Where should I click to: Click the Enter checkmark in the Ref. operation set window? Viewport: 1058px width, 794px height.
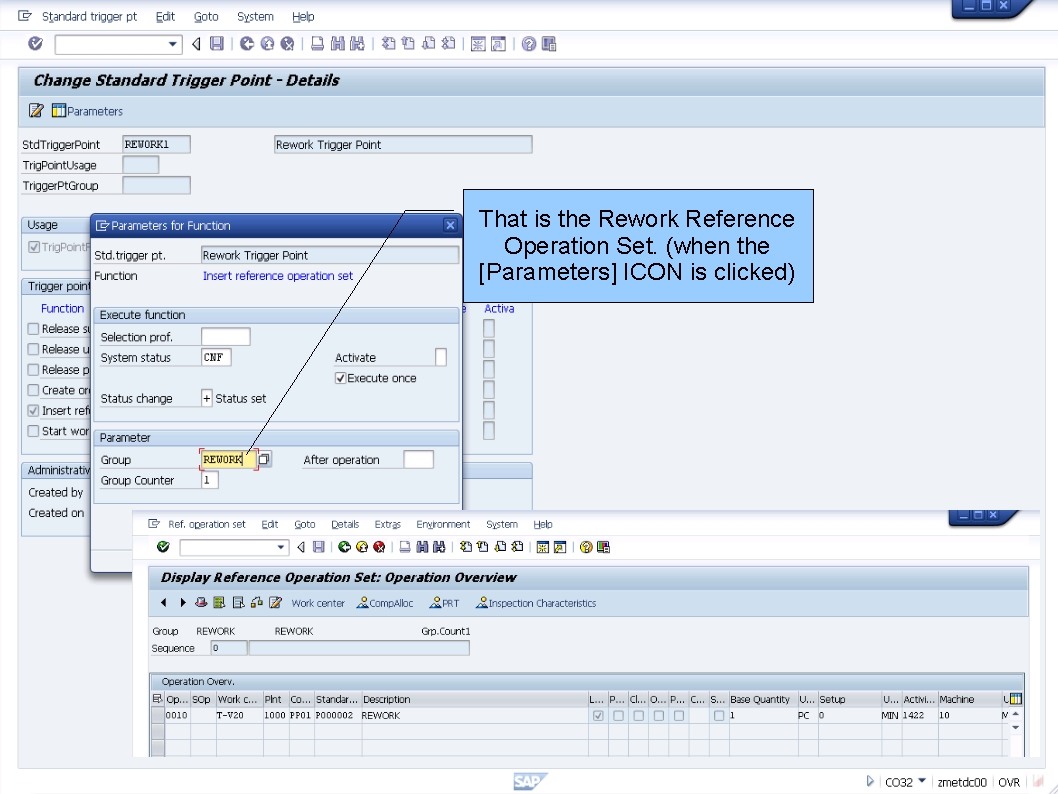pyautogui.click(x=163, y=547)
